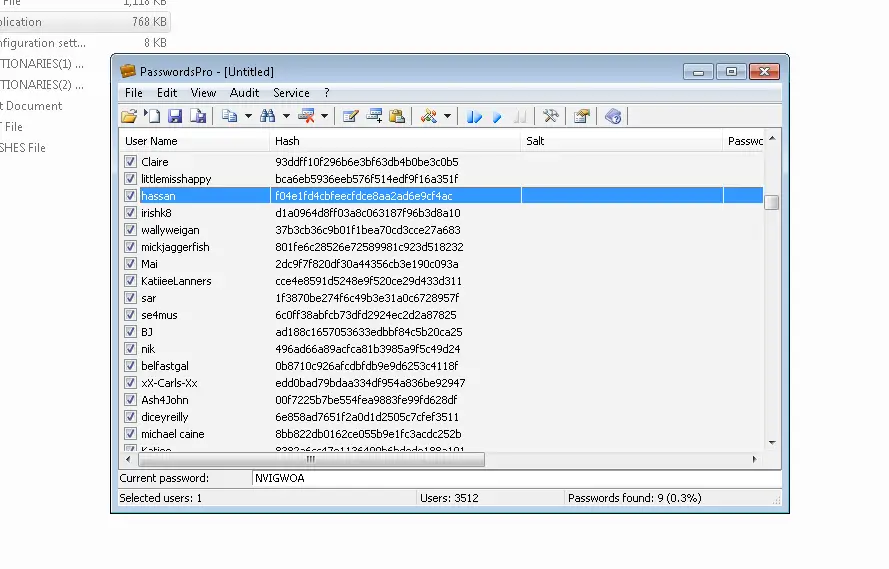Open the Edit menu
The image size is (889, 569).
coord(167,93)
